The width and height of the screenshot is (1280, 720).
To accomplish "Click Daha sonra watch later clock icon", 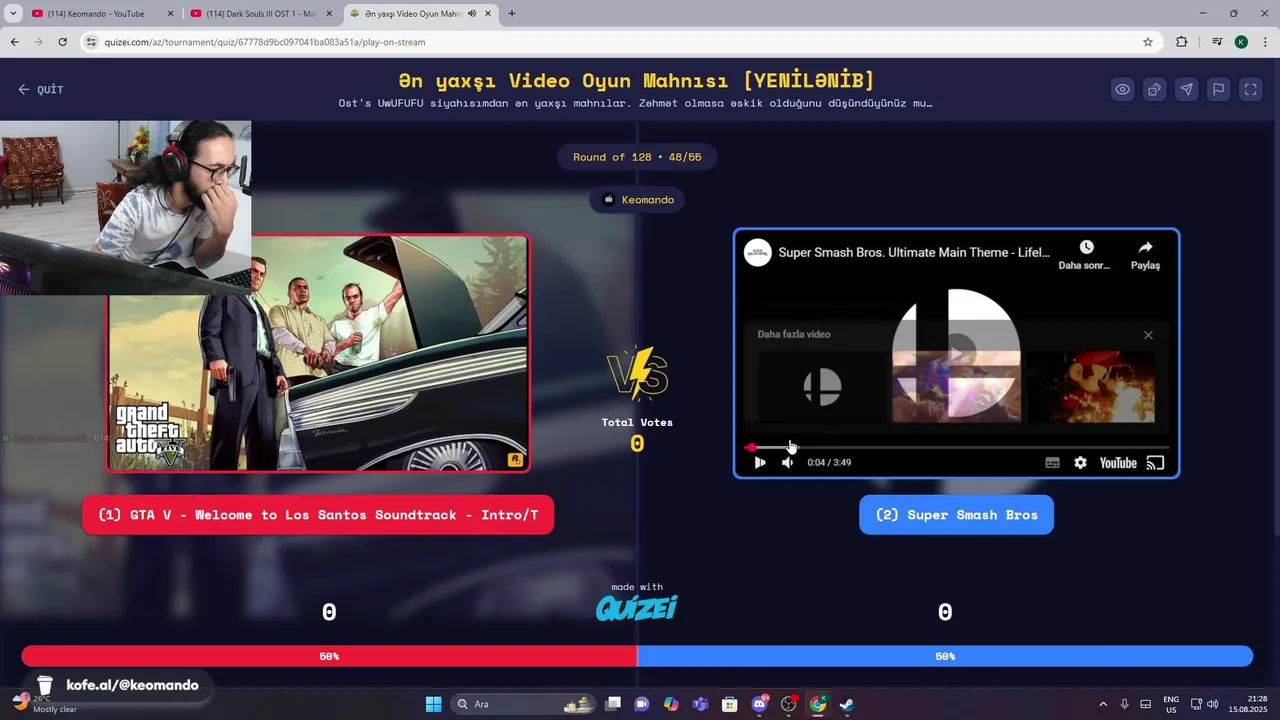I will (1086, 247).
